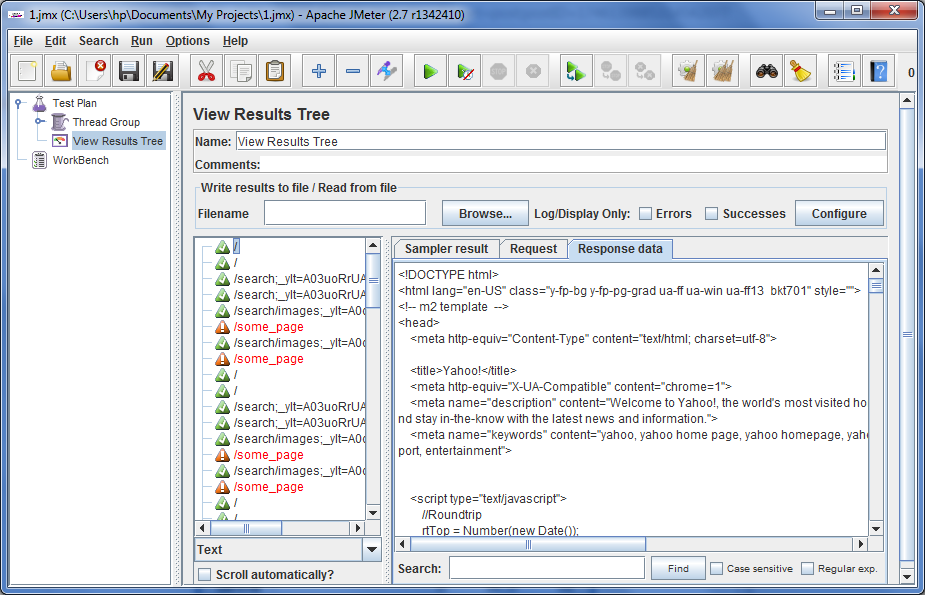Click the Stop test icon
This screenshot has height=595, width=925.
(498, 71)
